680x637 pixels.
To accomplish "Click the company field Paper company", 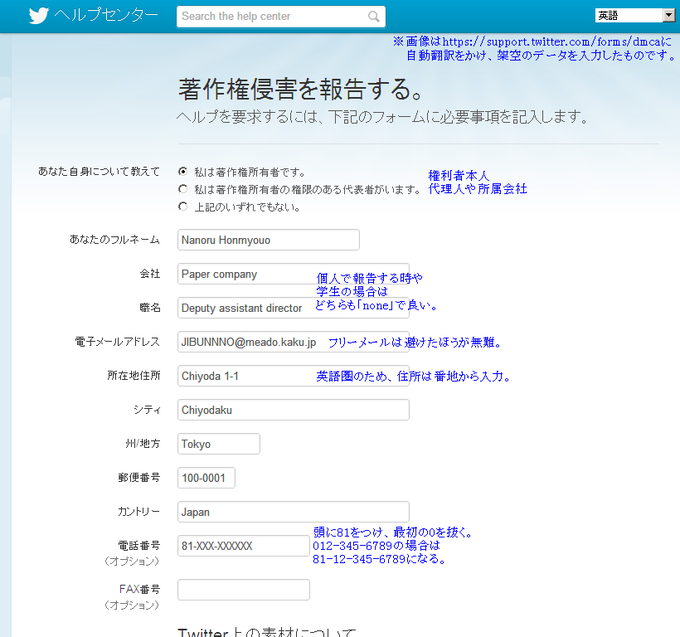I will coord(293,274).
